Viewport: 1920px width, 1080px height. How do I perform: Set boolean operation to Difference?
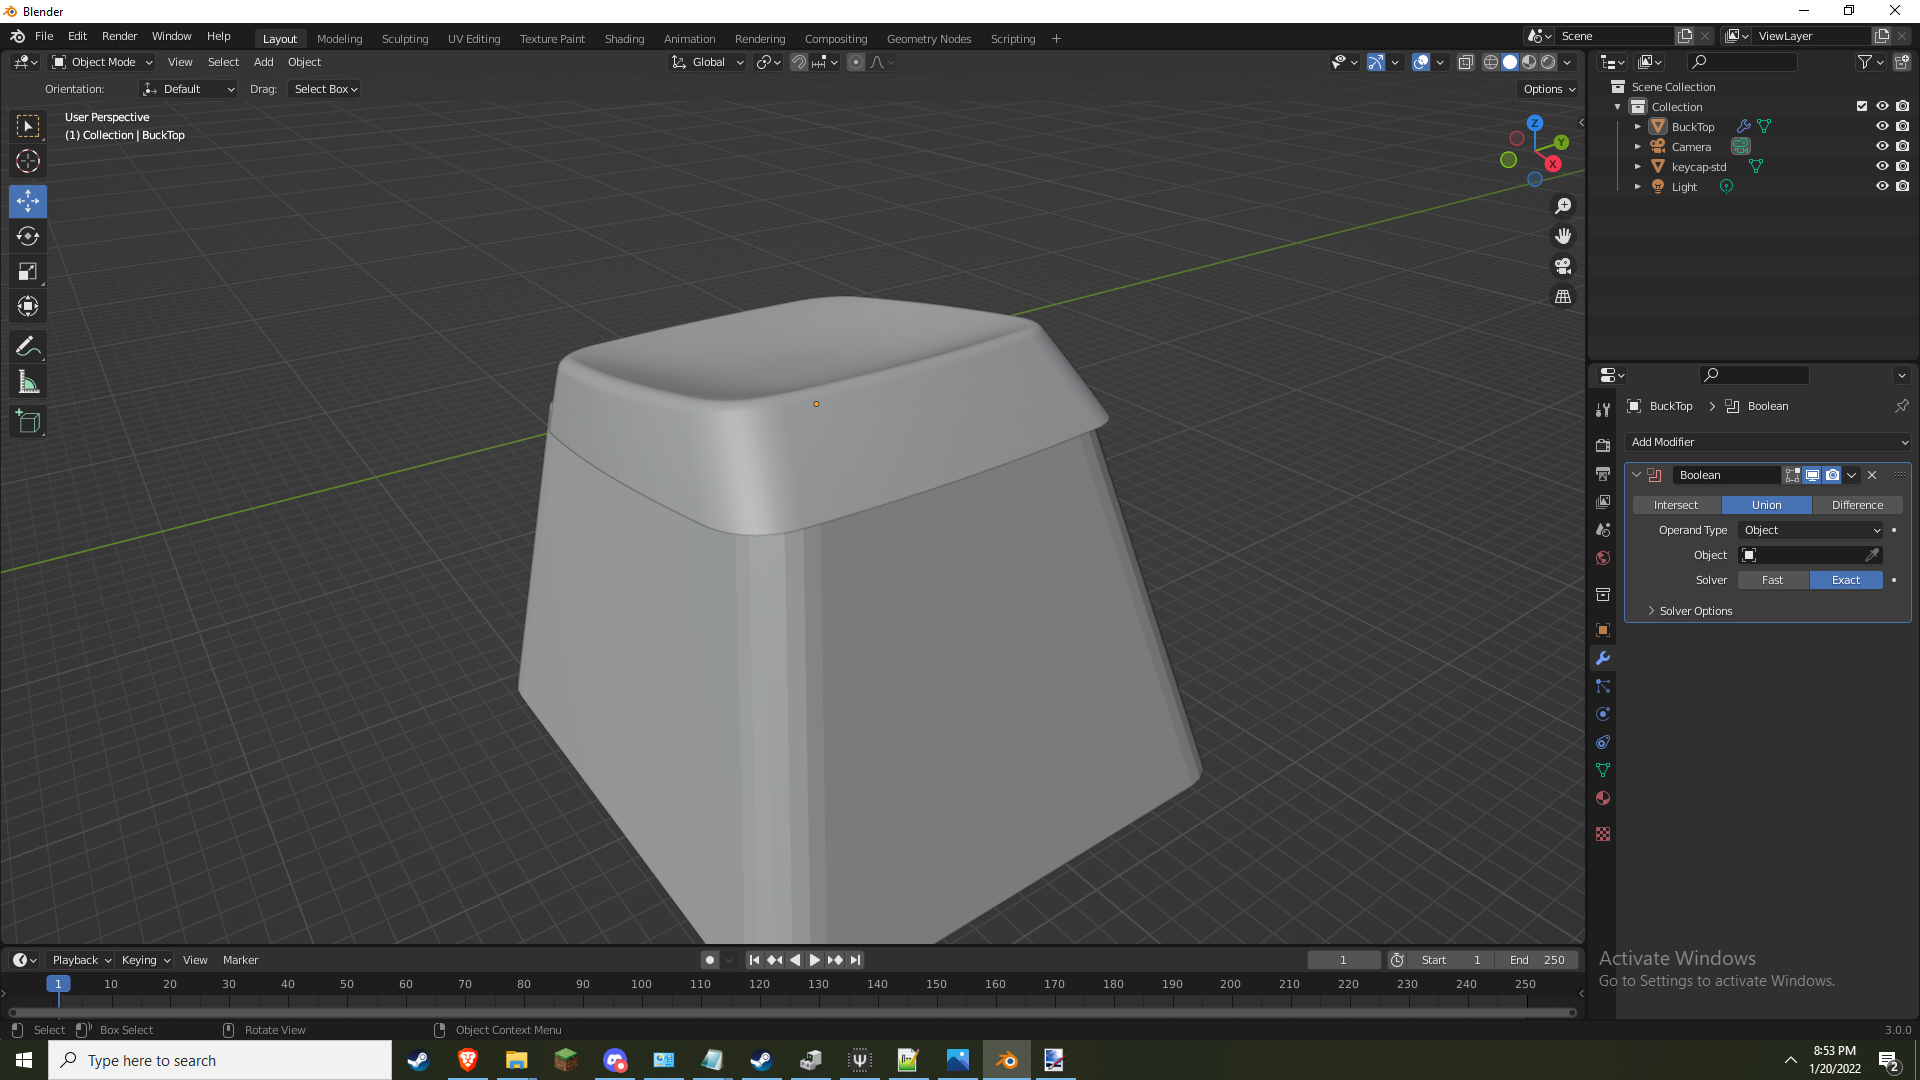(1857, 505)
